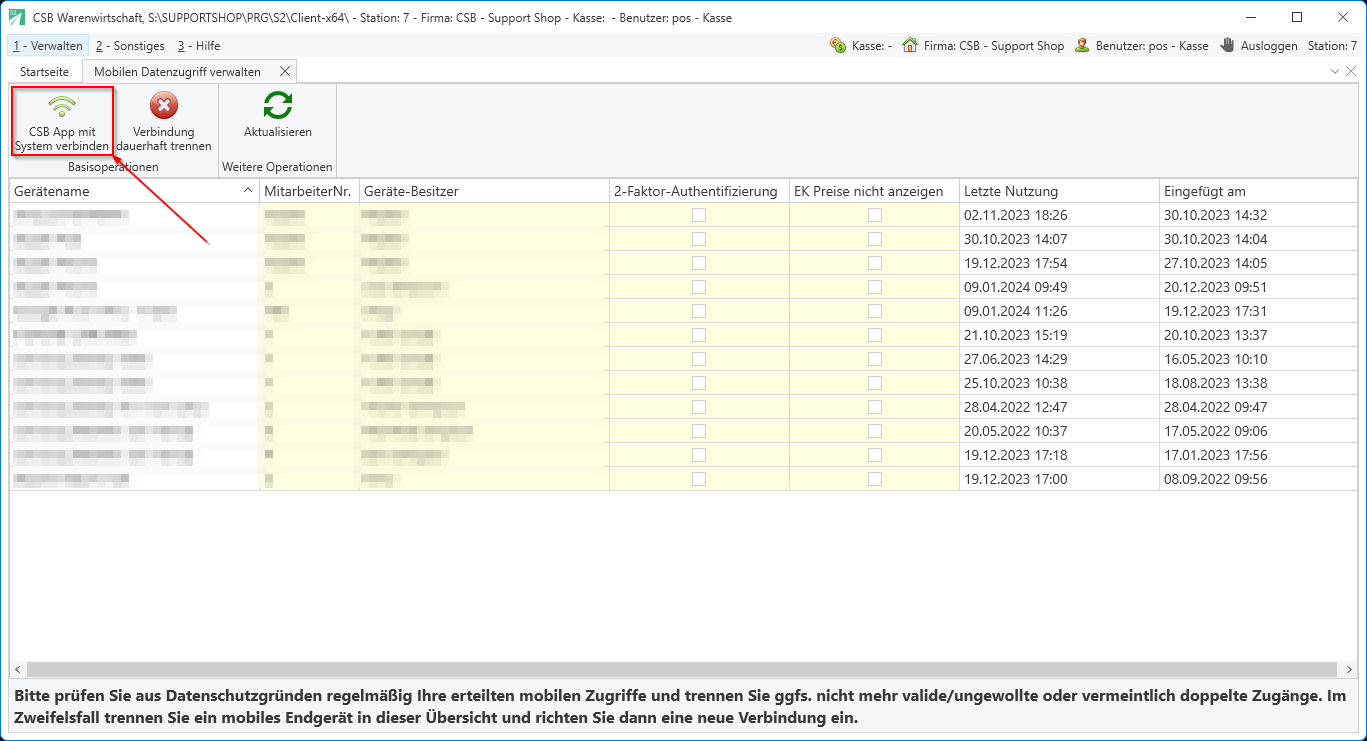The width and height of the screenshot is (1367, 741).
Task: Open the 3 - Hilfe menu
Action: tap(198, 46)
